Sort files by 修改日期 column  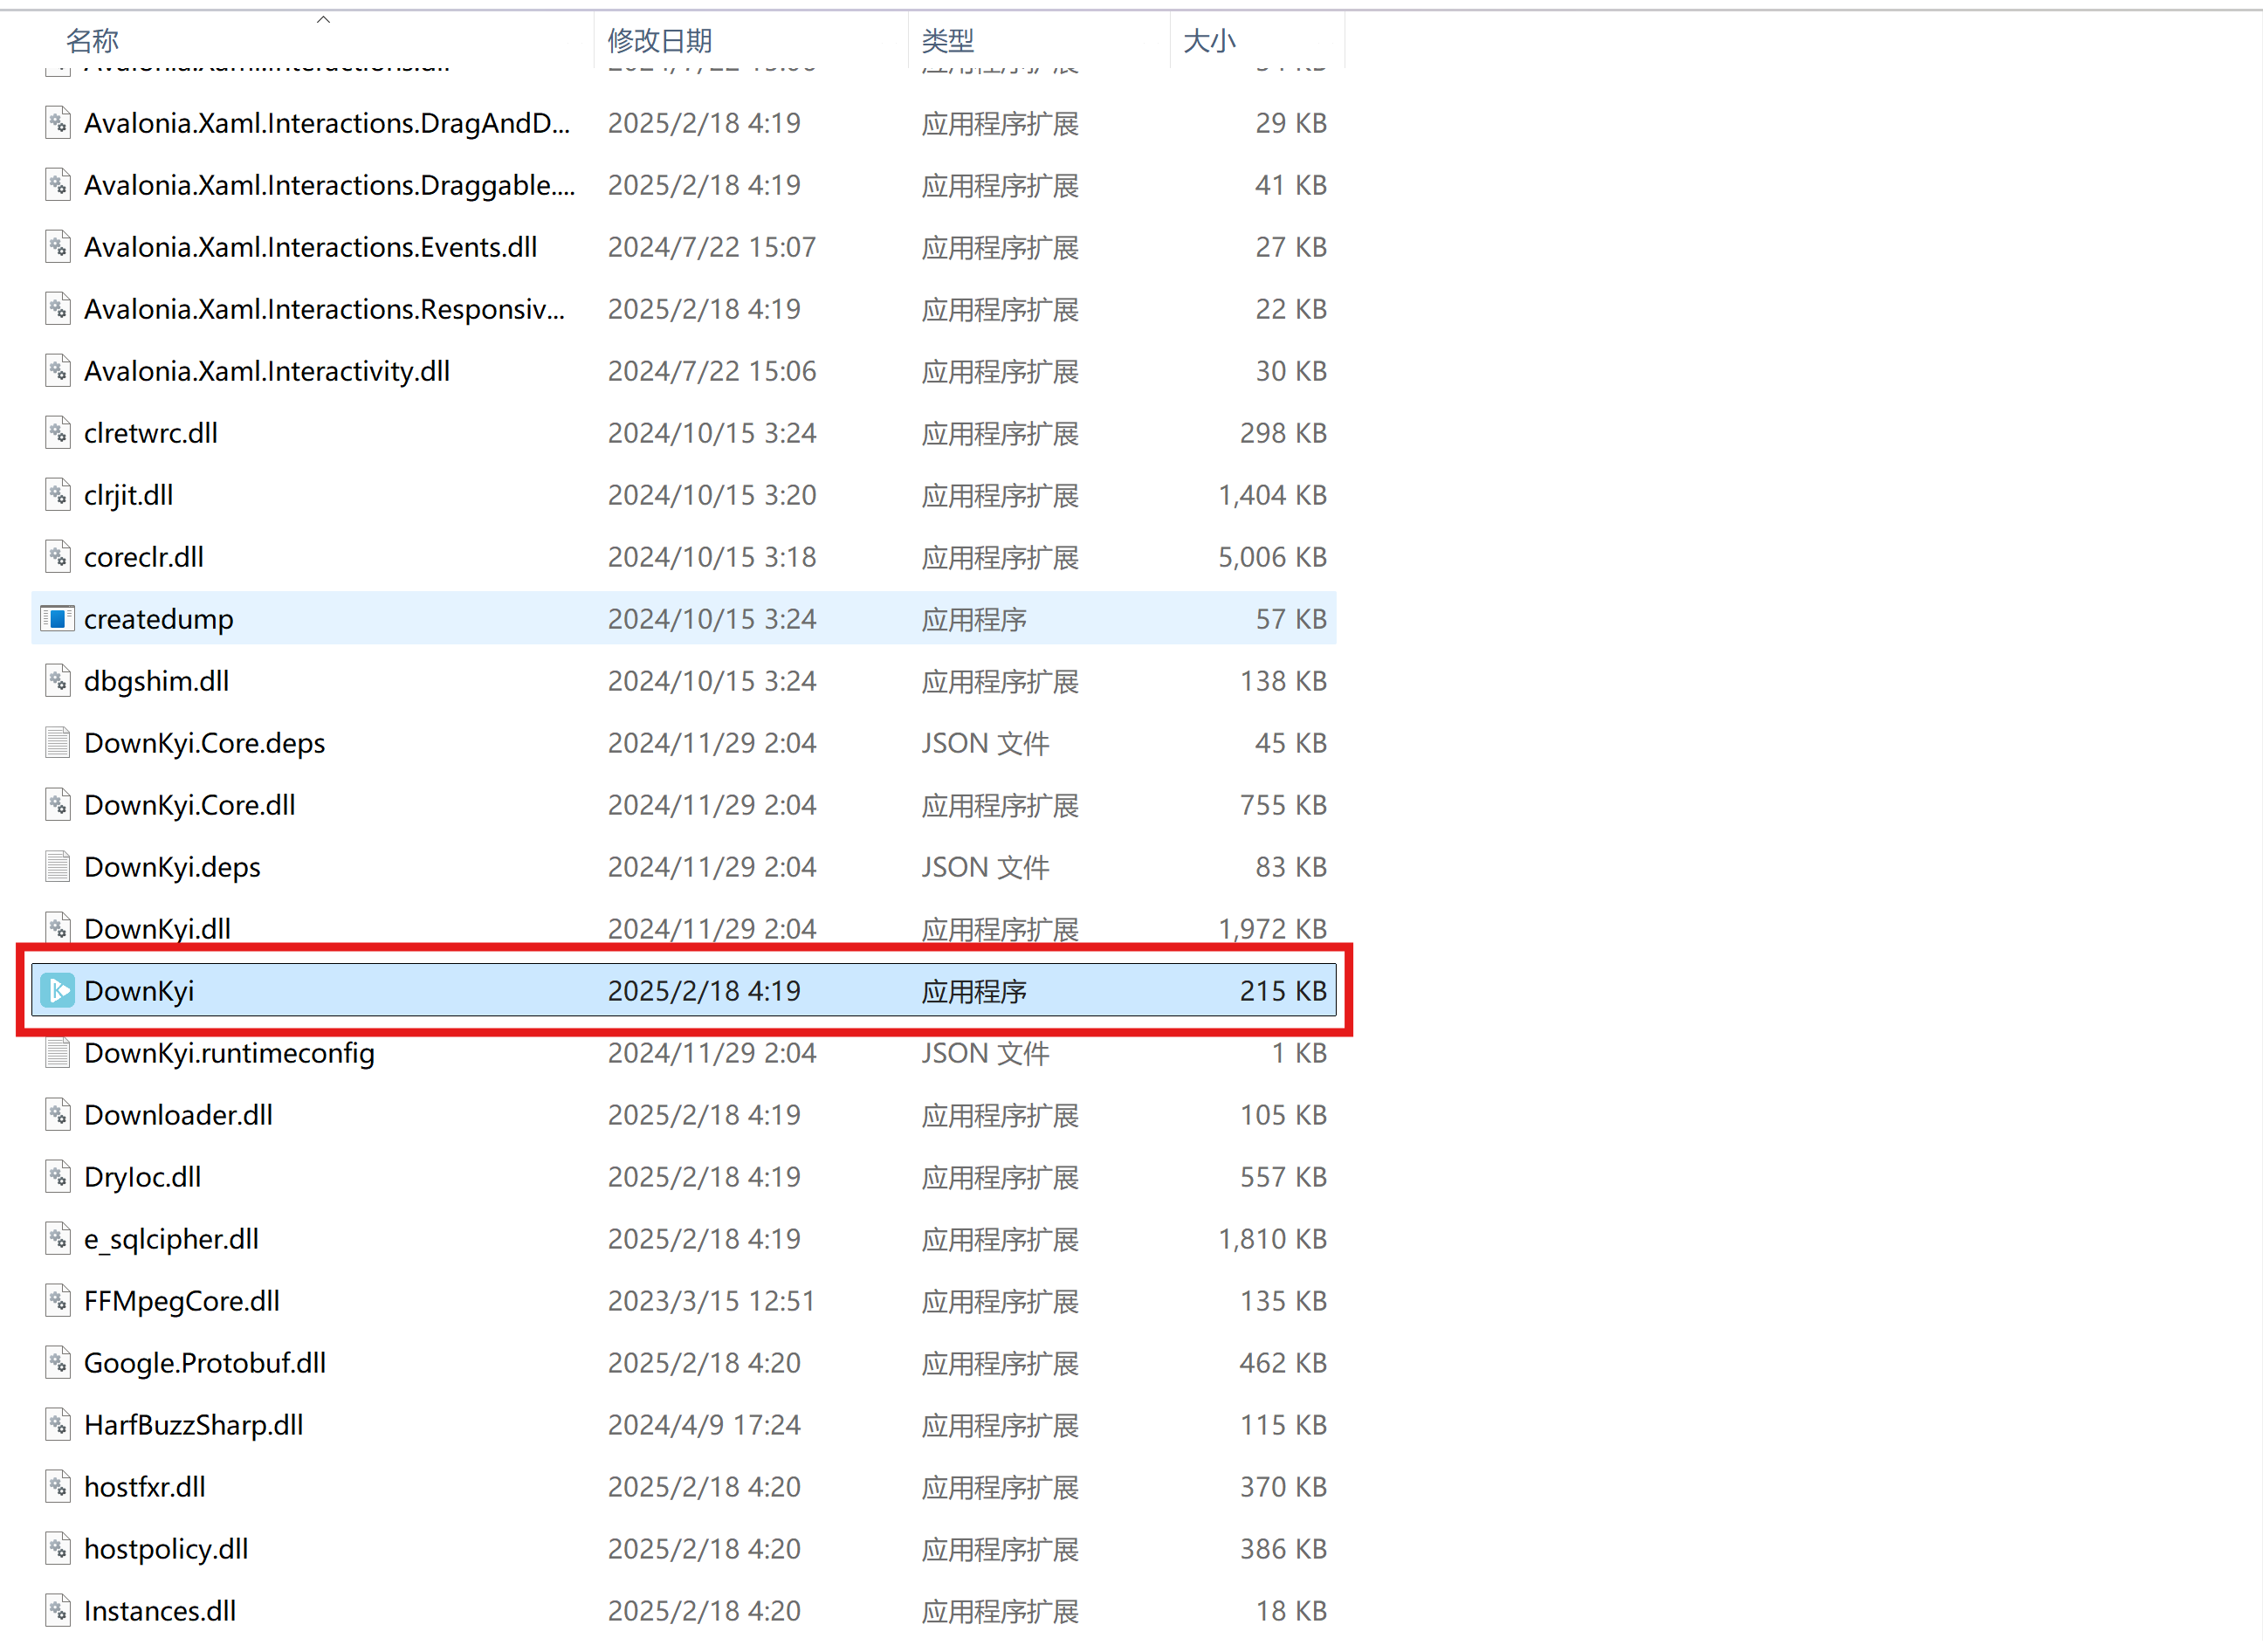pos(659,41)
